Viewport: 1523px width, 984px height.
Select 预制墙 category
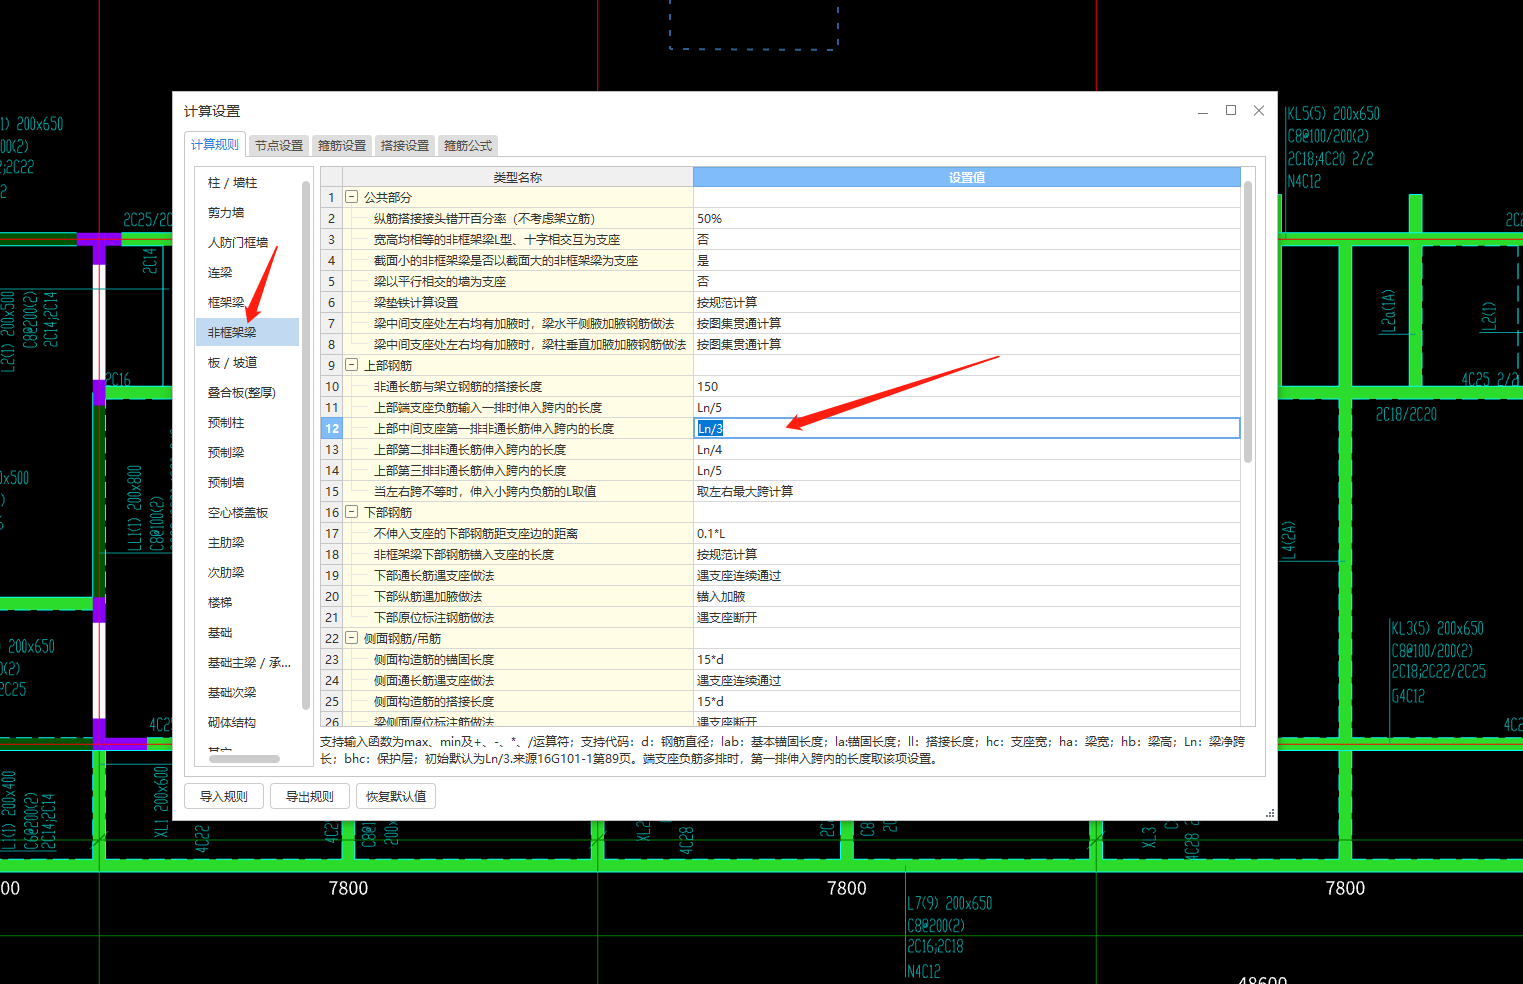tap(248, 483)
